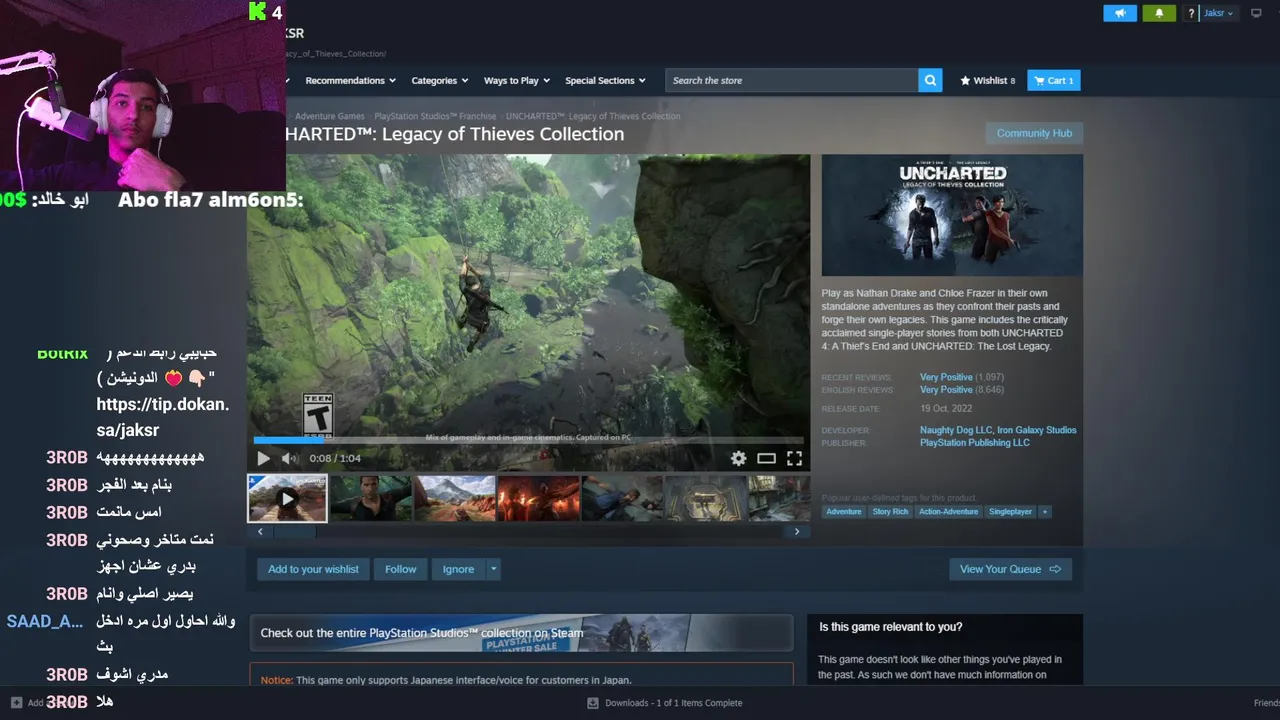Switch to Big Picture monitor icon
The width and height of the screenshot is (1280, 720).
tap(1256, 13)
